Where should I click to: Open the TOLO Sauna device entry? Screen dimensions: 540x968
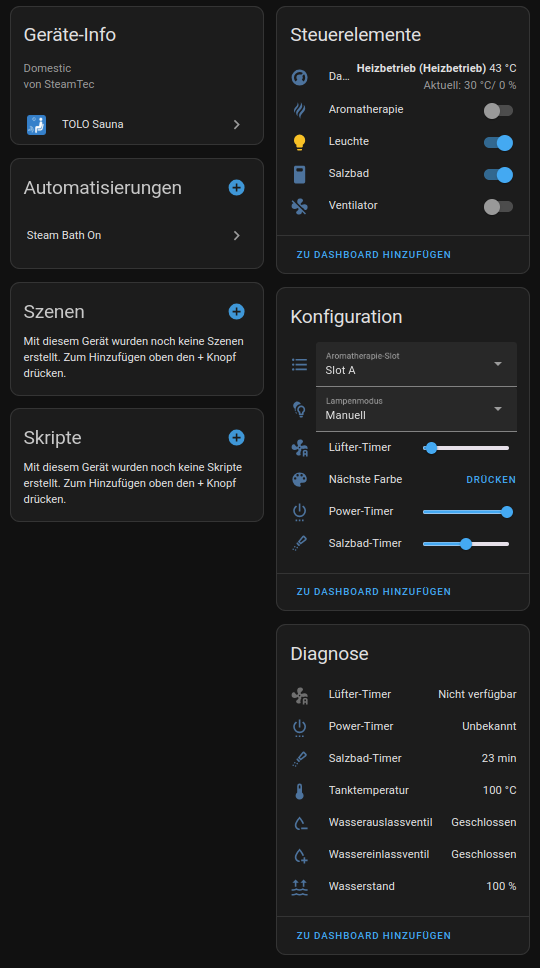[137, 124]
